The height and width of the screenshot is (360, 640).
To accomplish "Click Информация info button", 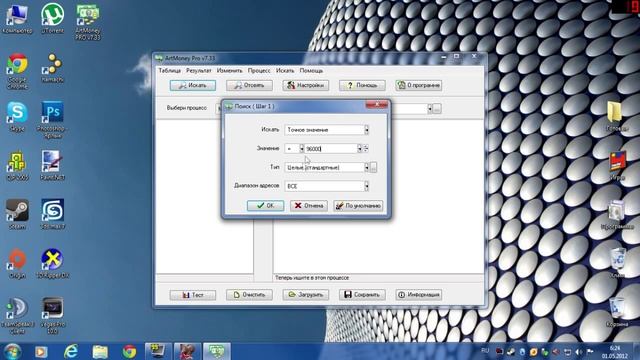I will pos(418,295).
